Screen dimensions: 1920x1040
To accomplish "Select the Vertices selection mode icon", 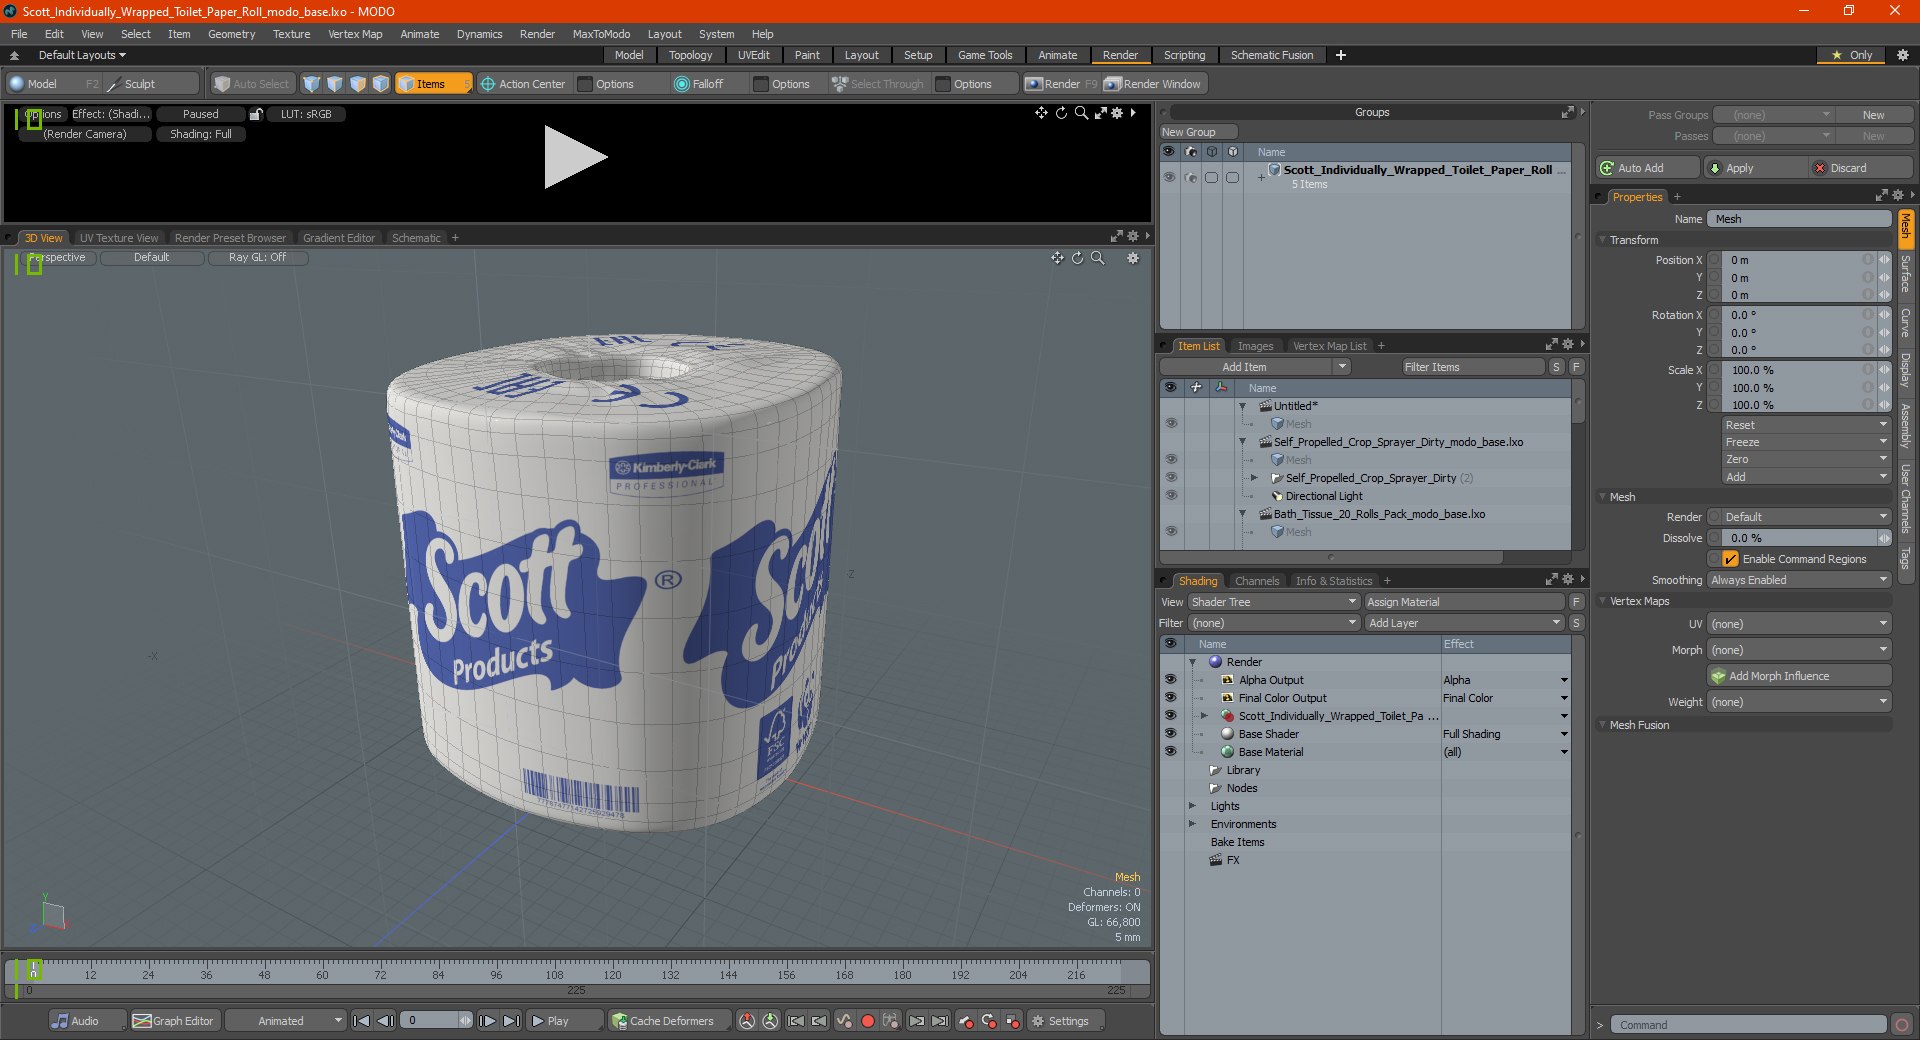I will 312,84.
